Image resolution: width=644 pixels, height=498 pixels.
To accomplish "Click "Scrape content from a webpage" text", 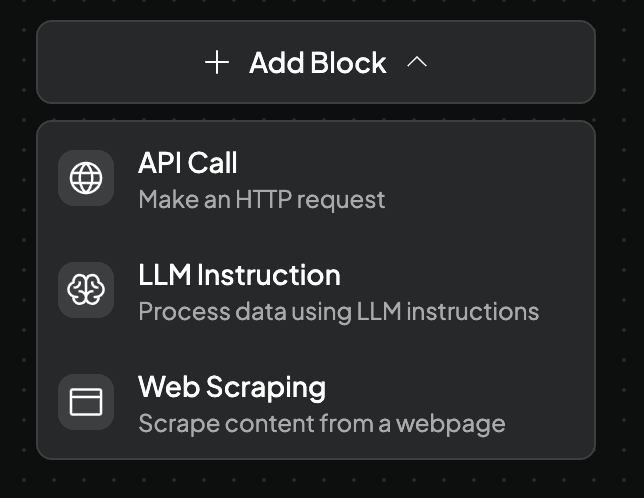I will [321, 423].
